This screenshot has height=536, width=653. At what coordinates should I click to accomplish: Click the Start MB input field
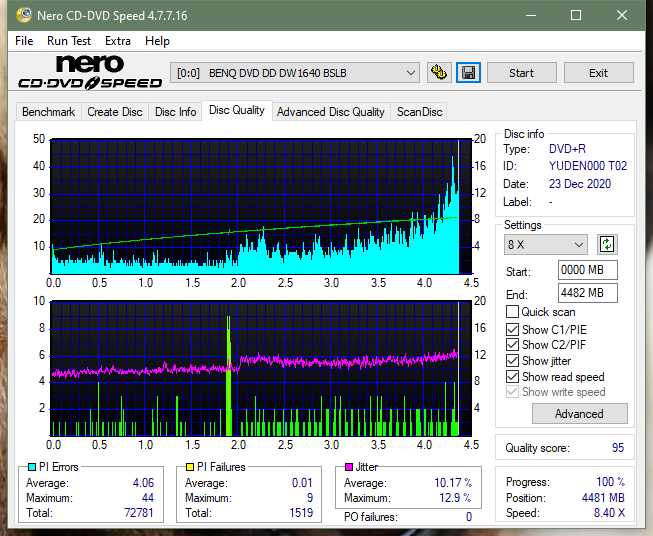coord(588,270)
